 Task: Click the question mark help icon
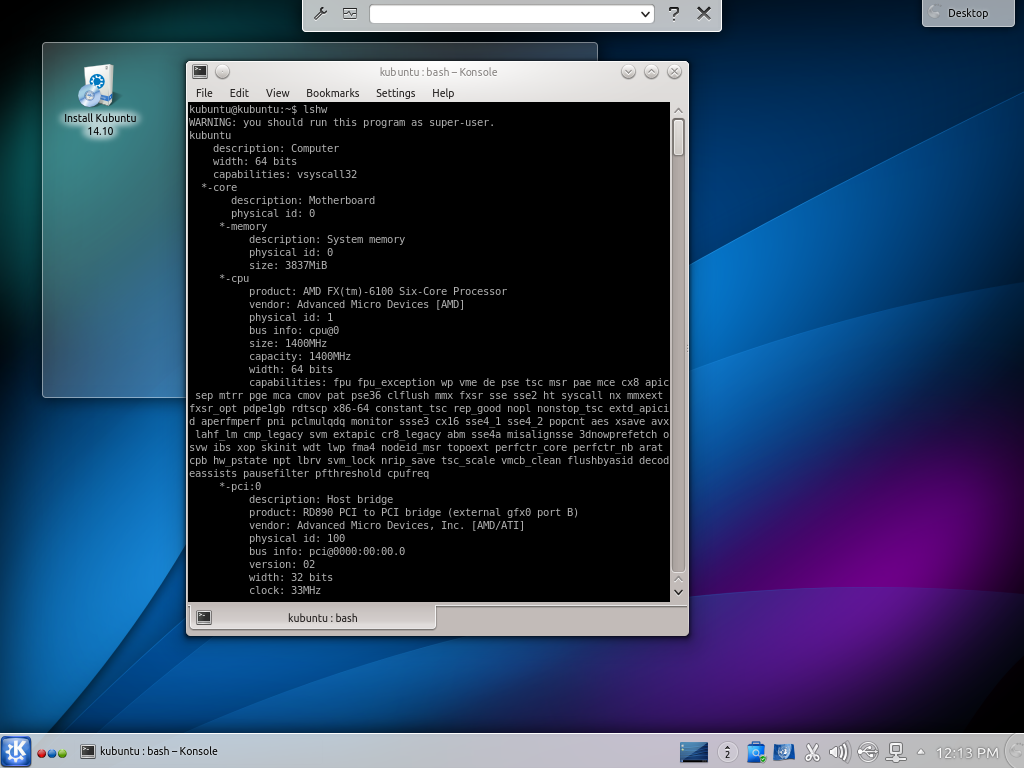[674, 13]
